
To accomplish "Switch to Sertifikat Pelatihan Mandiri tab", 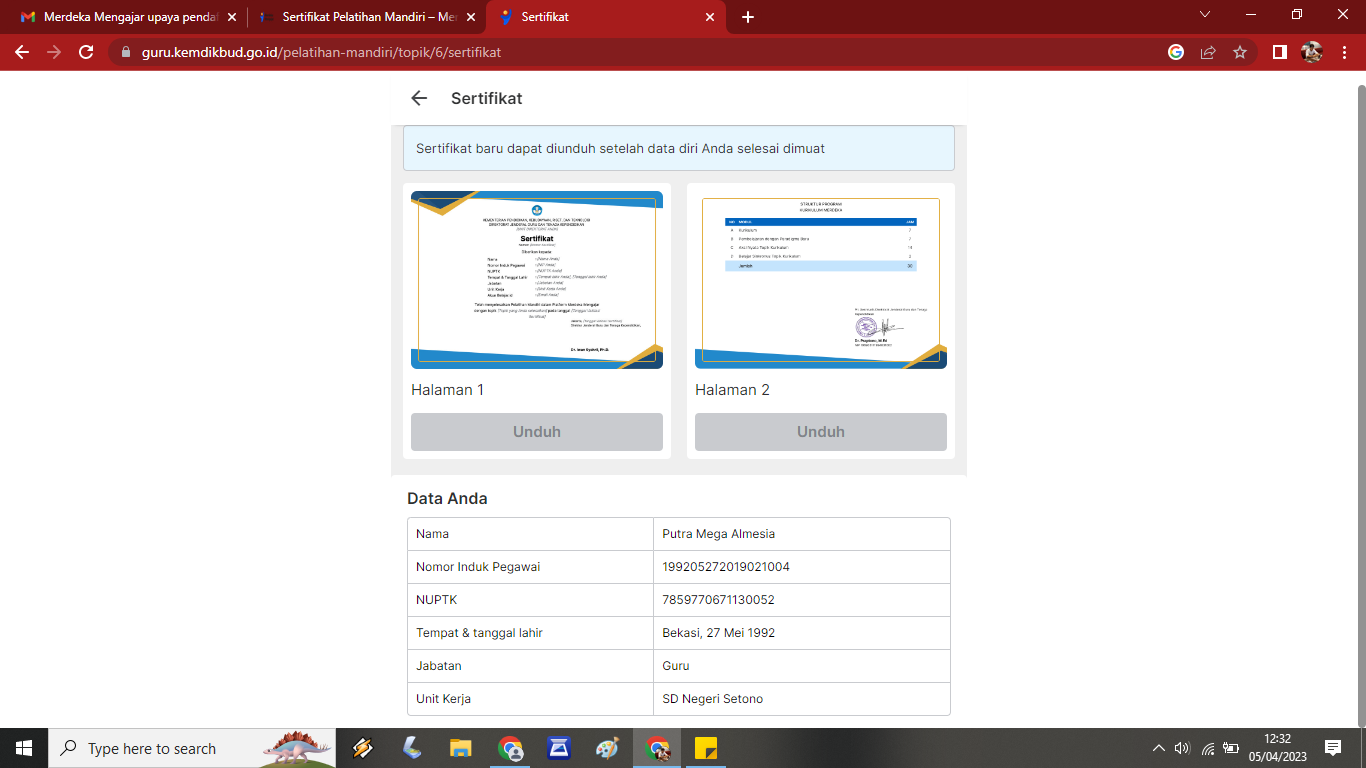I will (x=360, y=17).
